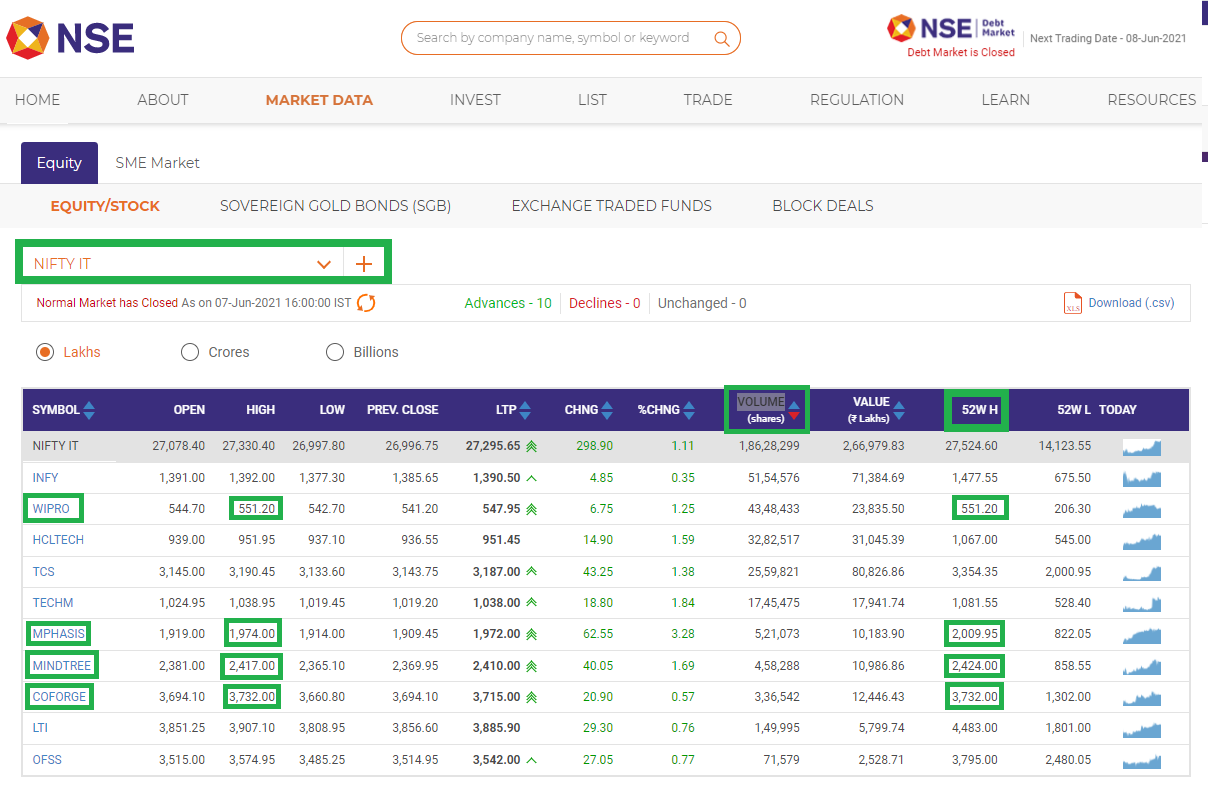Select the Billions radio button

point(335,352)
